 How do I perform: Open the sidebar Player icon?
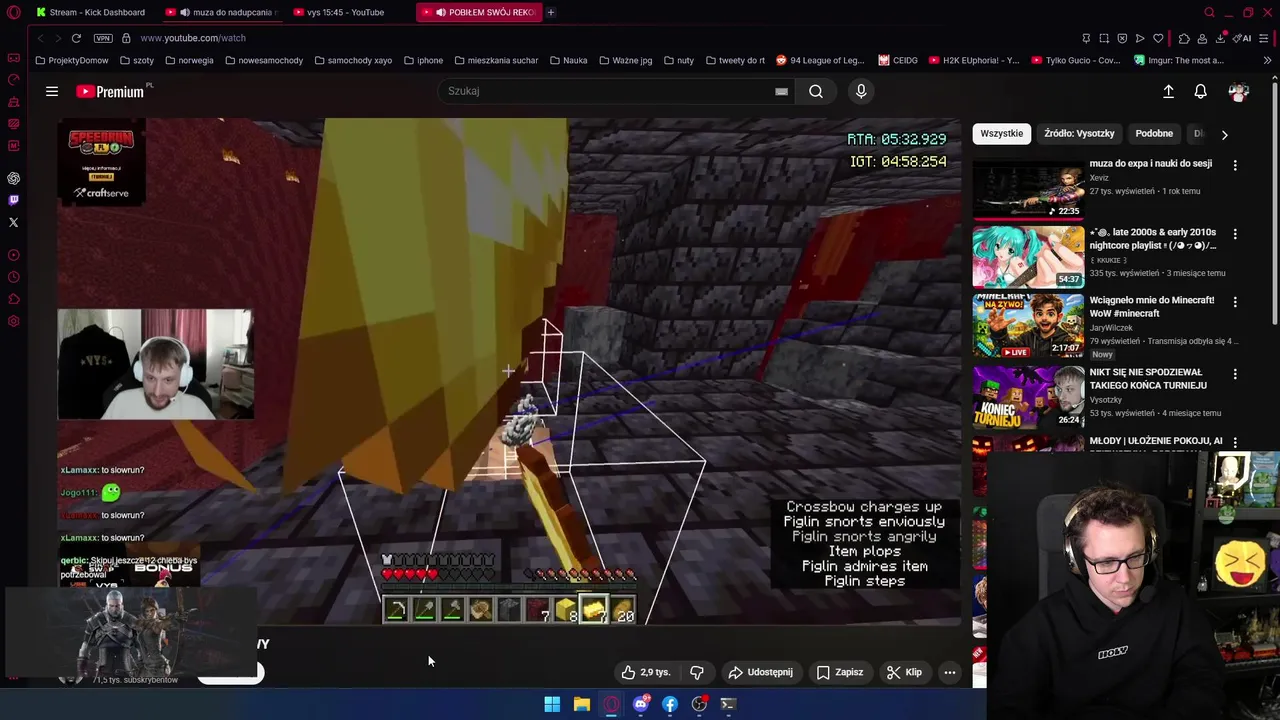point(13,255)
